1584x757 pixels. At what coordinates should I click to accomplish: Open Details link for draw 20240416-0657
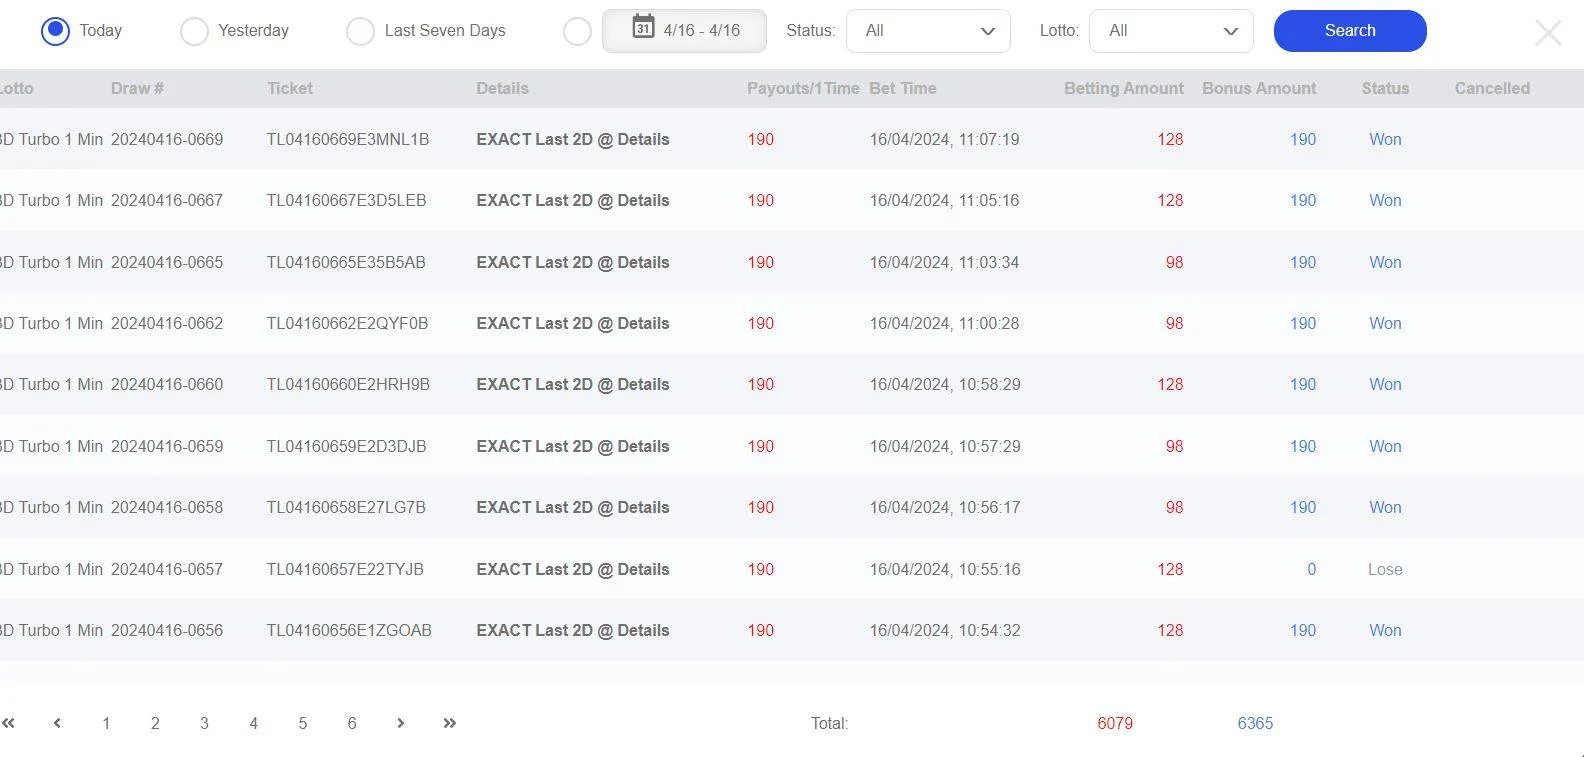coord(572,569)
